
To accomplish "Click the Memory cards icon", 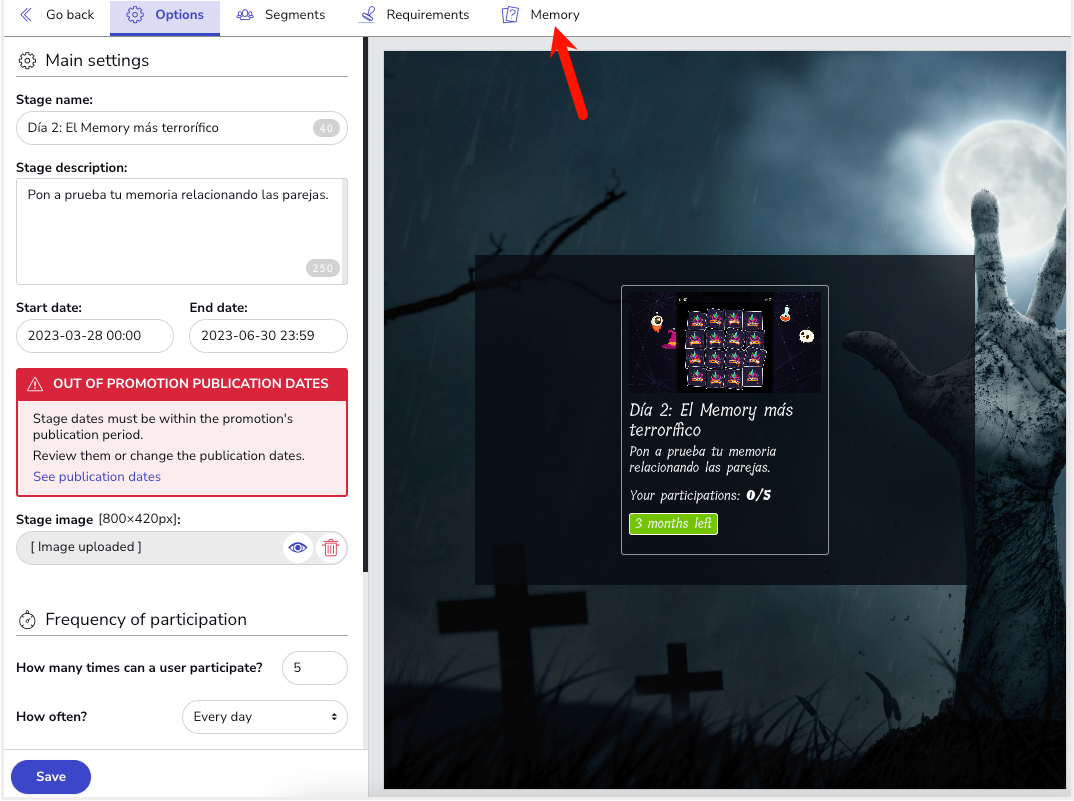I will pos(510,14).
